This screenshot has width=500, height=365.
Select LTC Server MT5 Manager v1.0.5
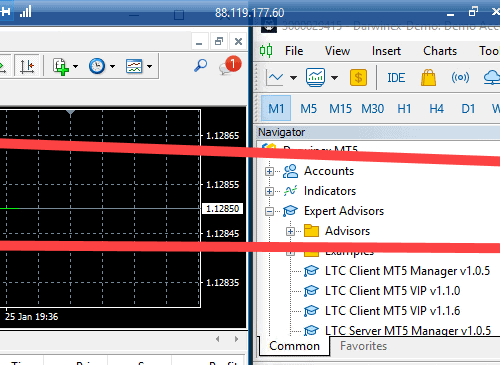(408, 330)
